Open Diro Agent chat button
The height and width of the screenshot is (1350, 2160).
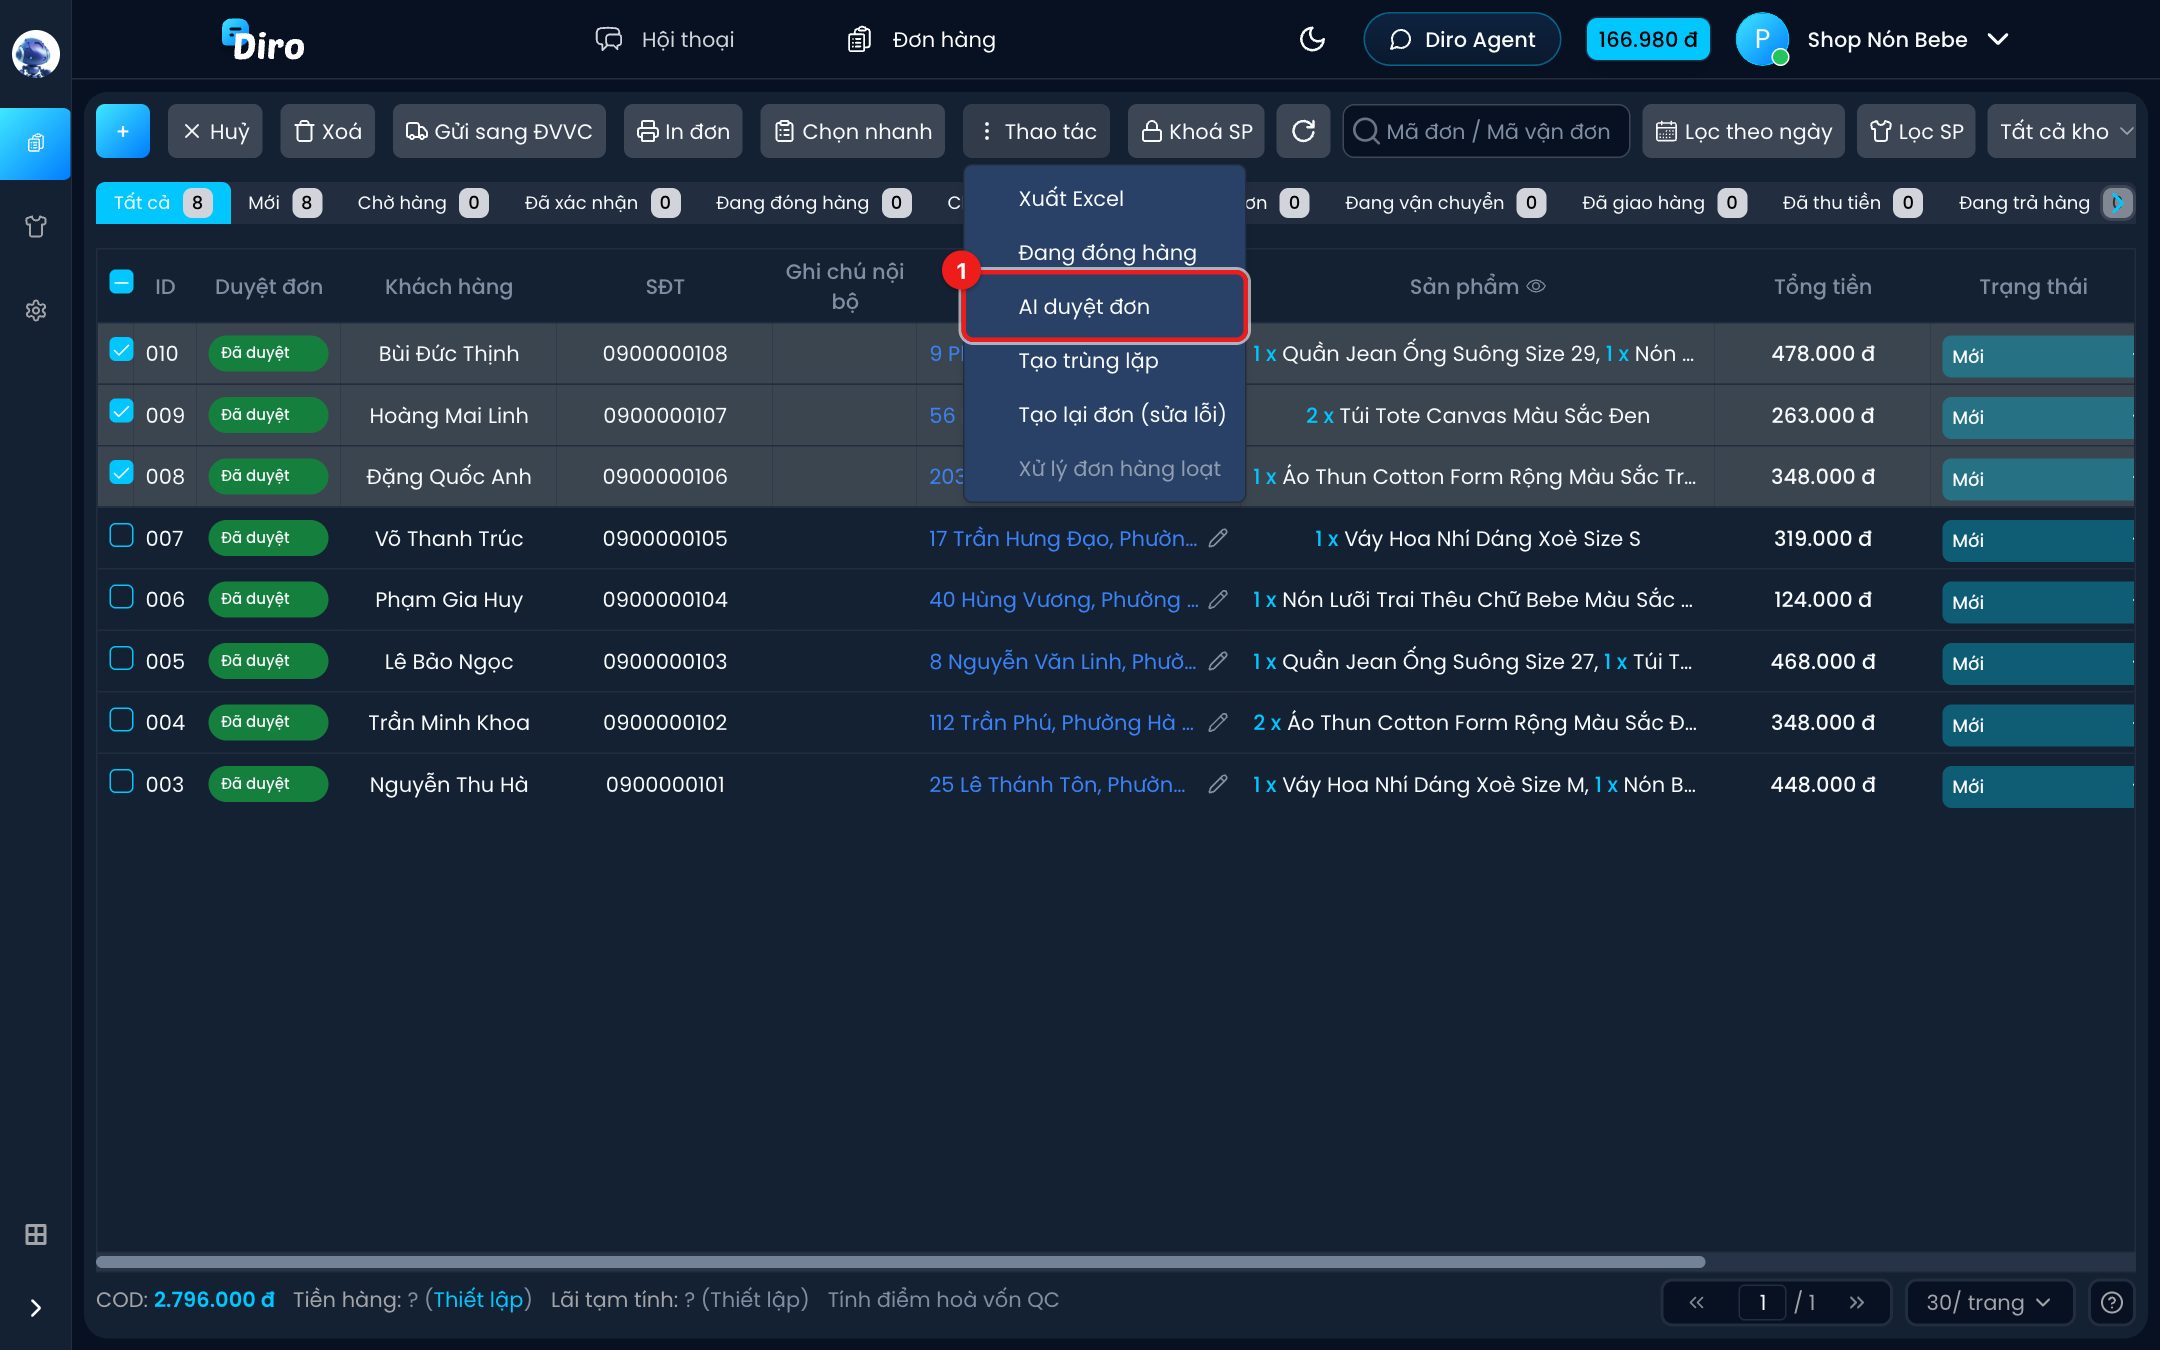1462,39
